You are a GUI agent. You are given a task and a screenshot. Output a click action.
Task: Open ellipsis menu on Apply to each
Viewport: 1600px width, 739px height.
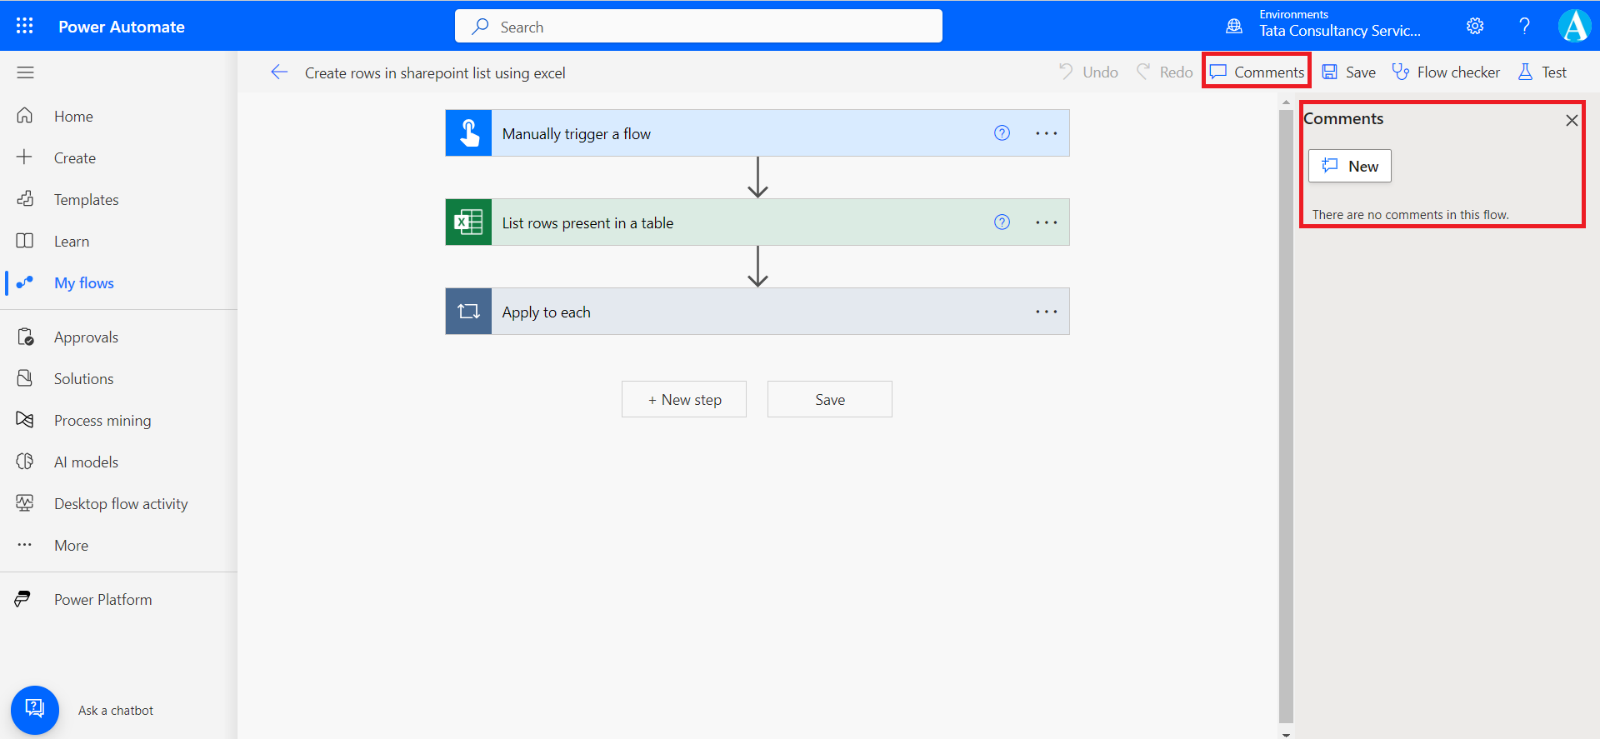point(1046,311)
